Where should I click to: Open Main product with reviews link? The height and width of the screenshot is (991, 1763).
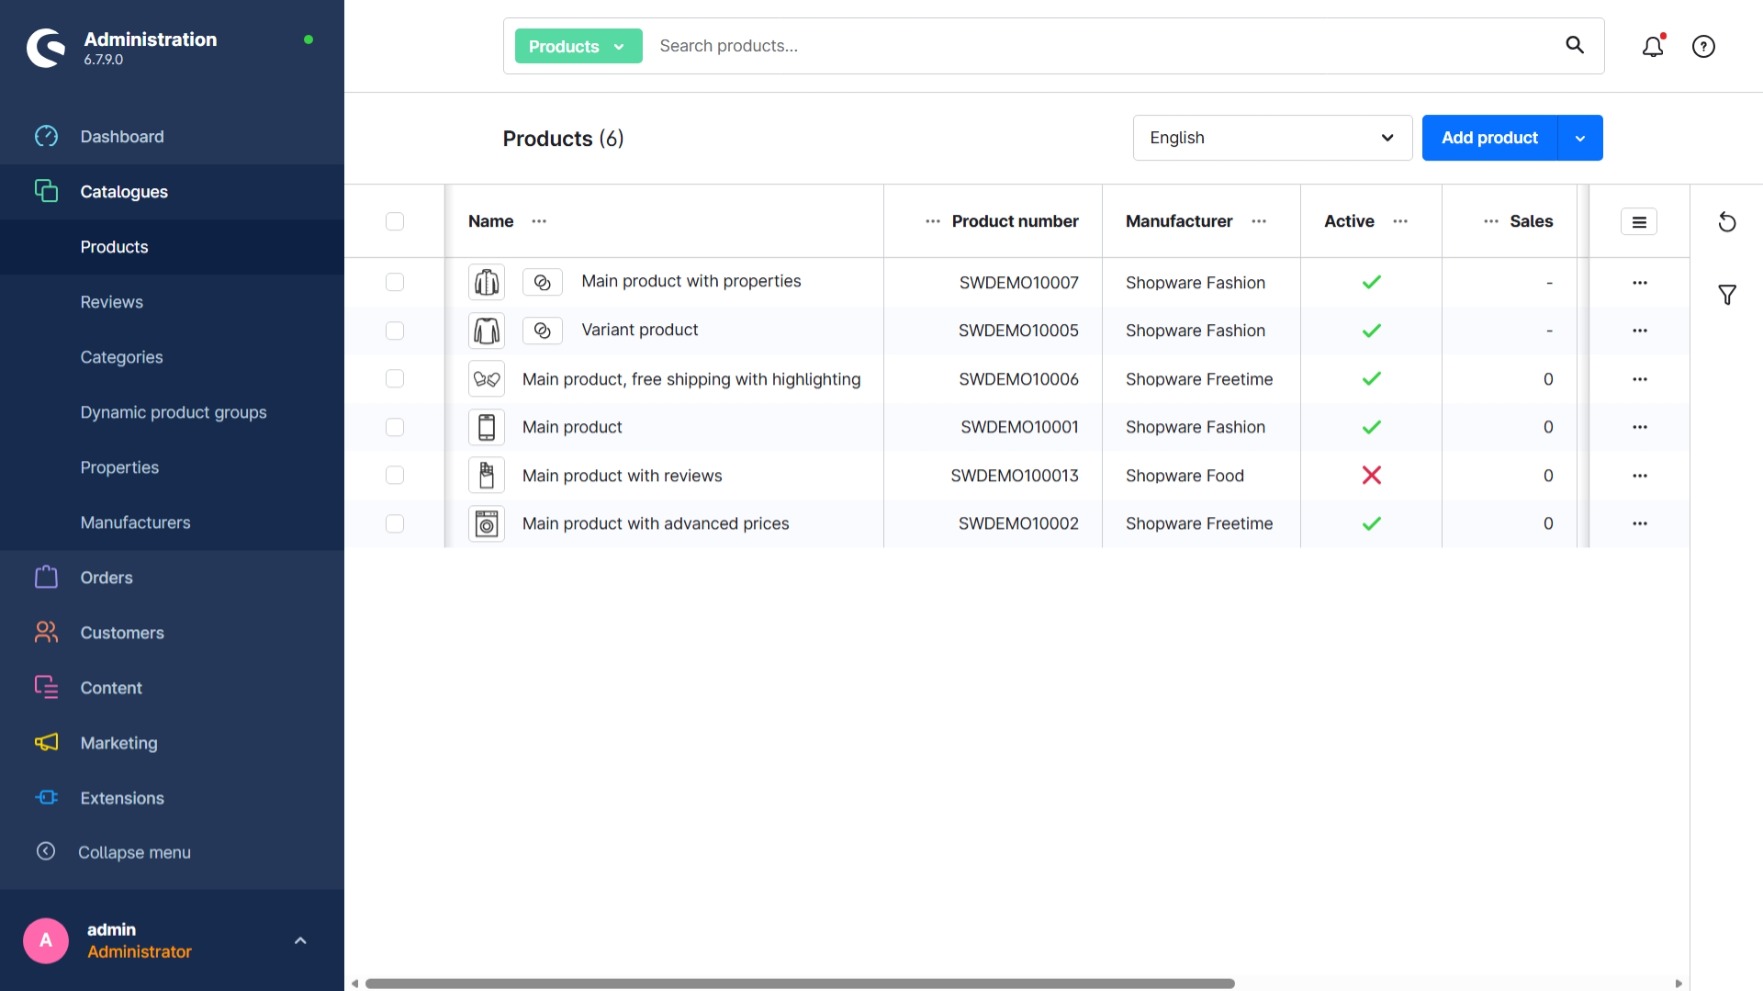[x=622, y=476]
